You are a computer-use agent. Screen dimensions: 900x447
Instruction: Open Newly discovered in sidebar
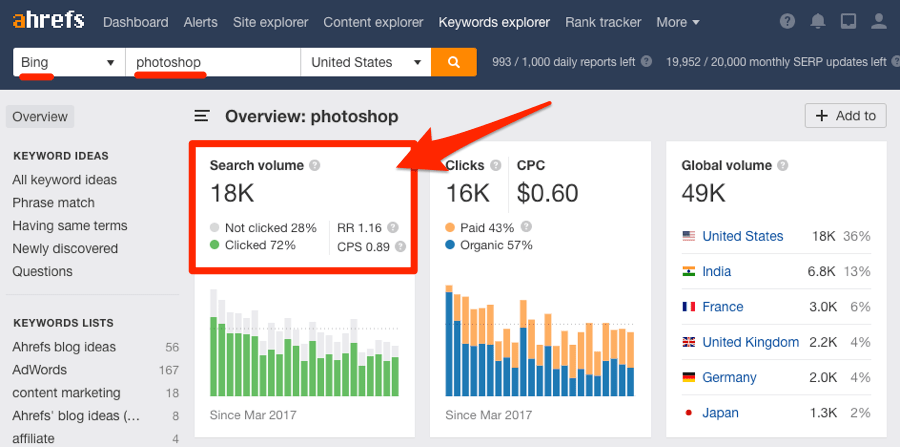pyautogui.click(x=65, y=248)
